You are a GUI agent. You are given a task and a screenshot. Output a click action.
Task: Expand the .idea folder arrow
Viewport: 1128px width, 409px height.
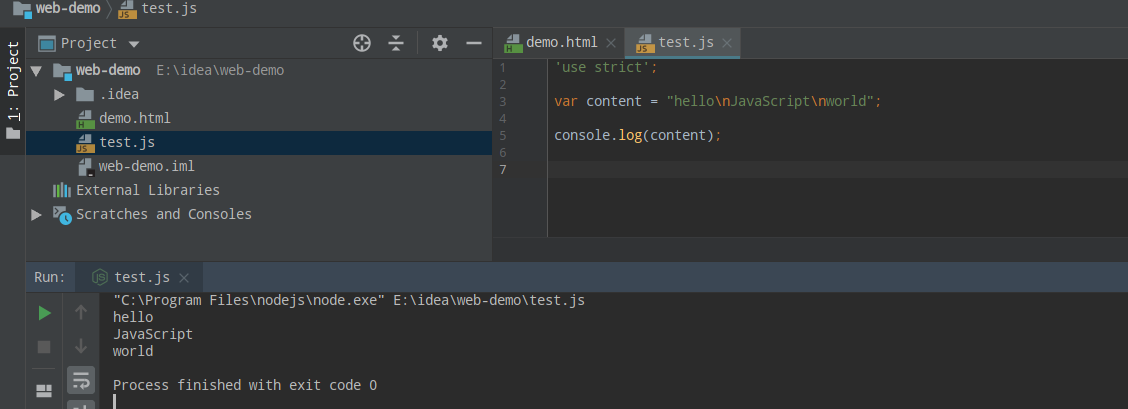click(x=59, y=94)
